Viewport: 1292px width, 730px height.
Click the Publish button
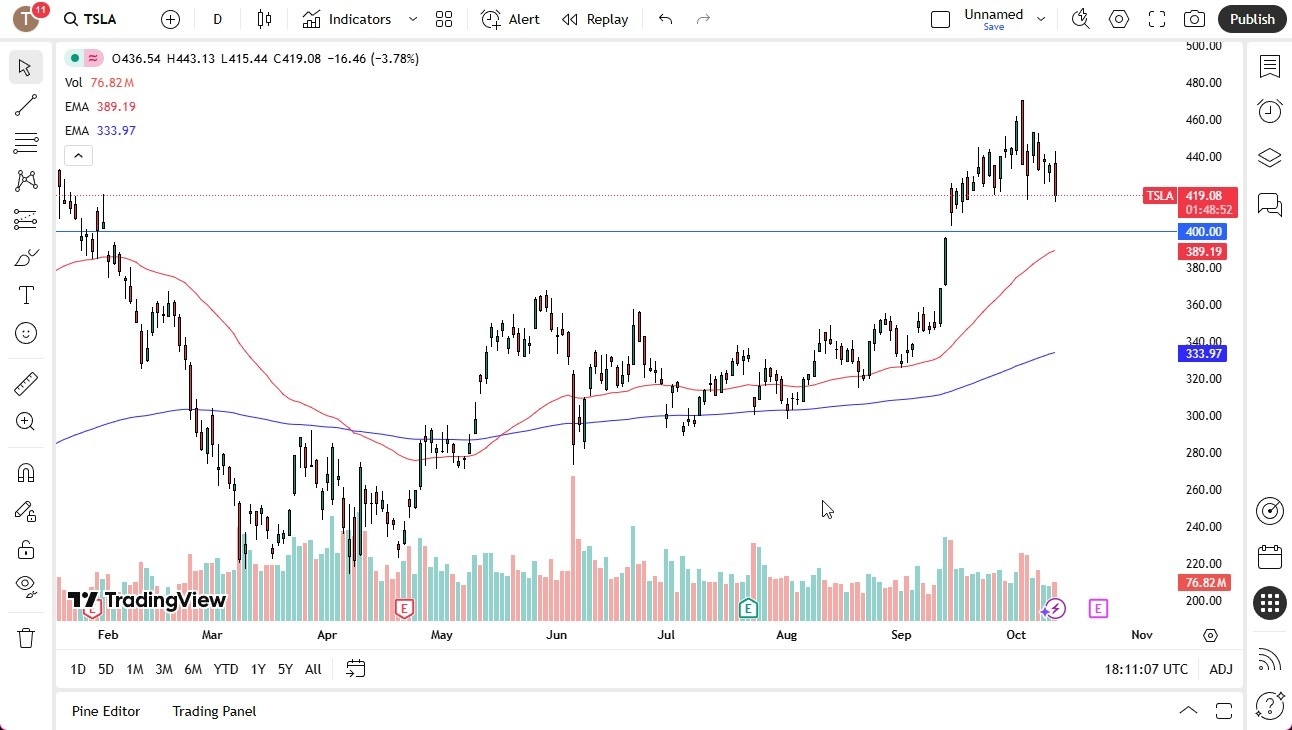click(x=1251, y=18)
